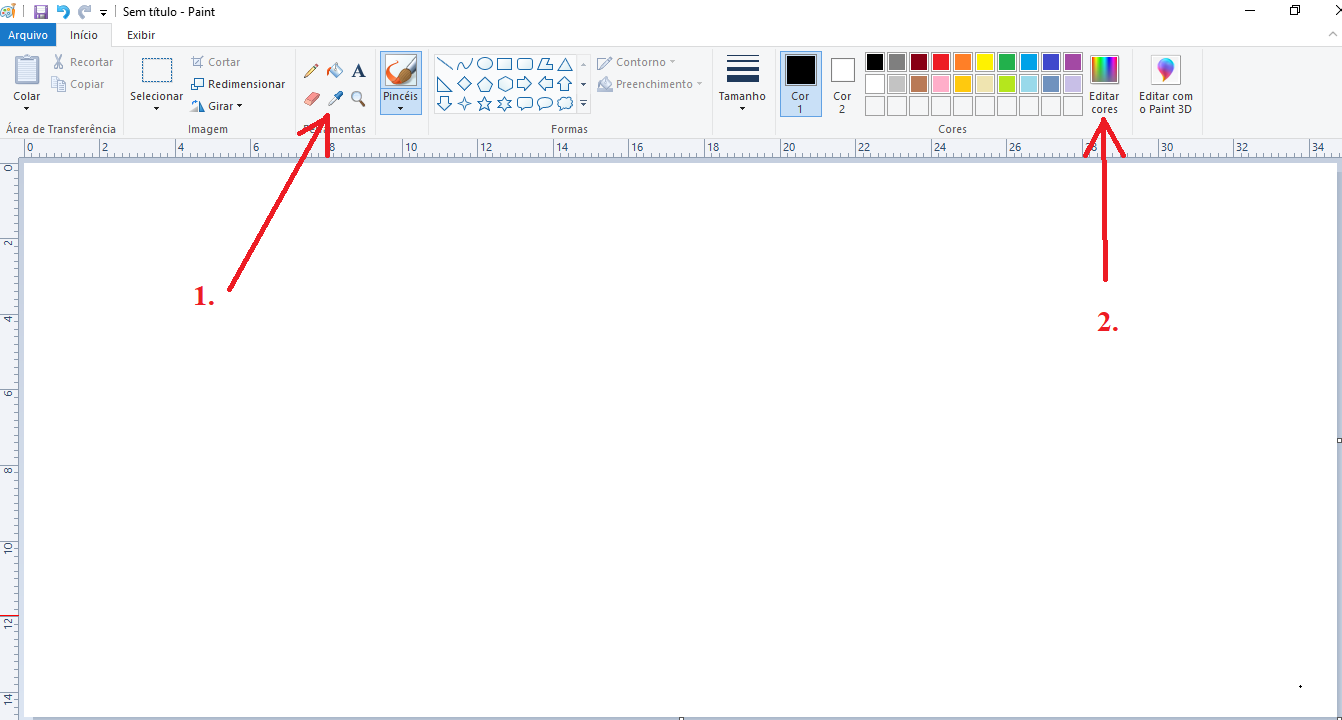
Task: Pick the red color swatch
Action: click(940, 62)
